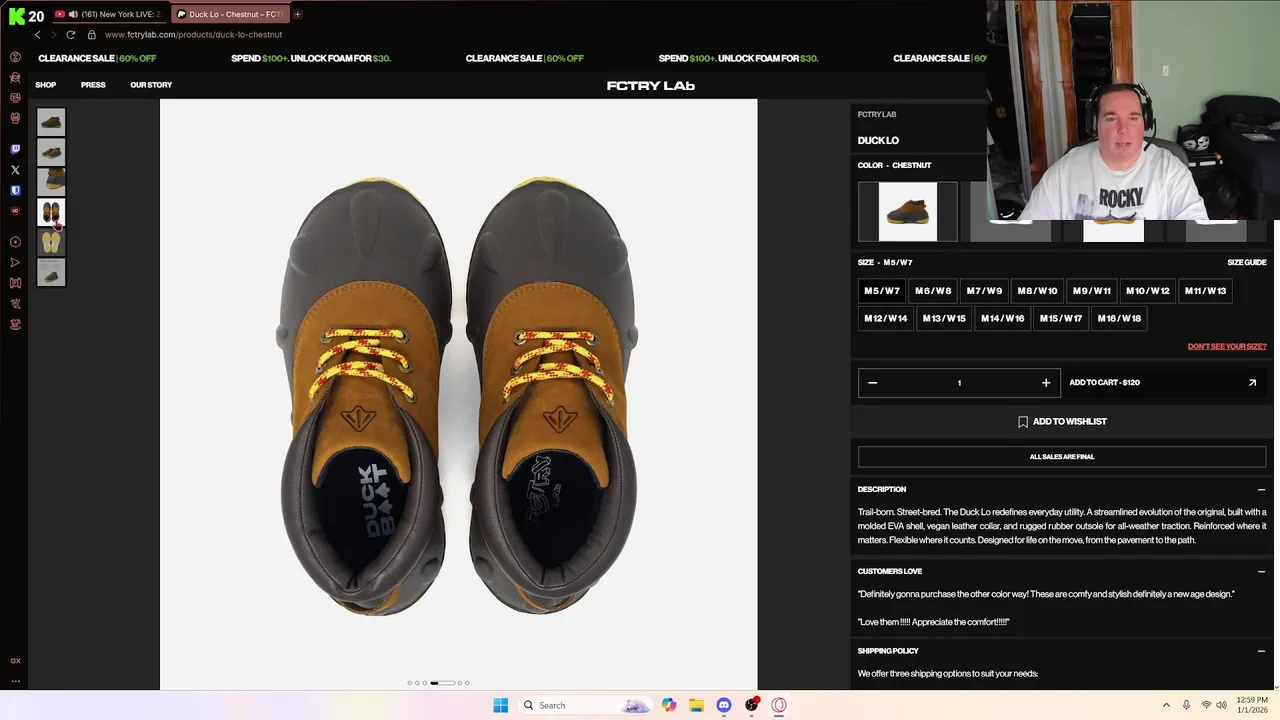
Task: Click the FCTRY LAb logo
Action: click(x=650, y=85)
